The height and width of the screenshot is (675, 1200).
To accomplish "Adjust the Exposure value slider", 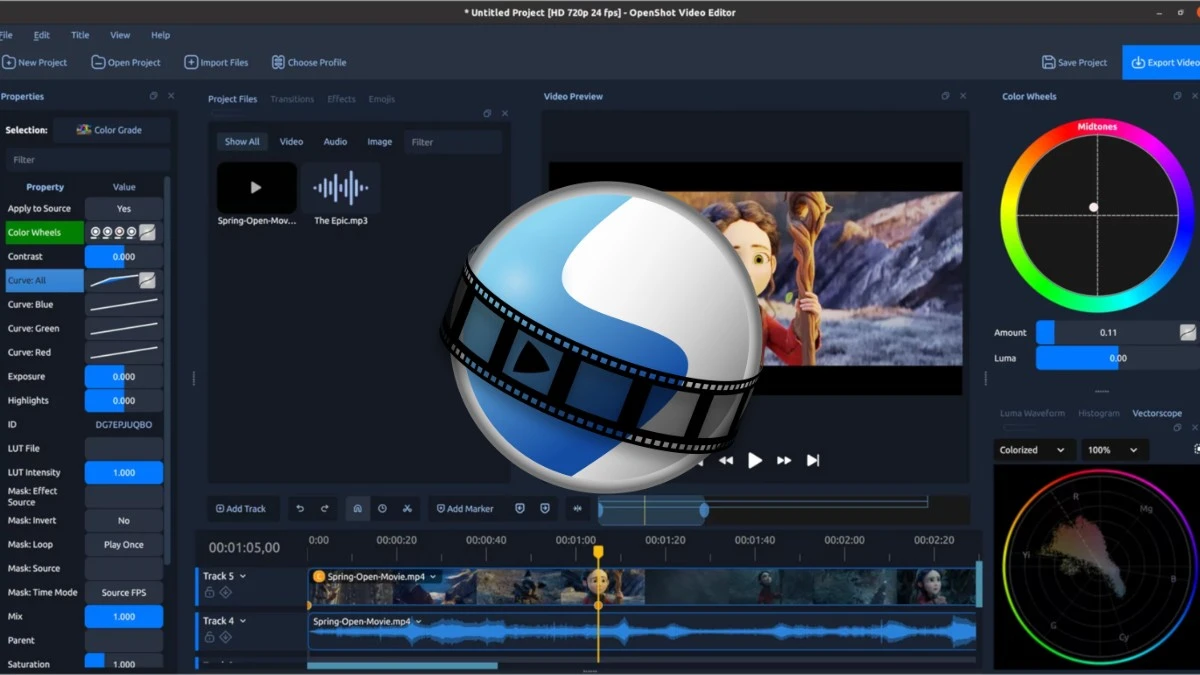I will click(x=124, y=377).
